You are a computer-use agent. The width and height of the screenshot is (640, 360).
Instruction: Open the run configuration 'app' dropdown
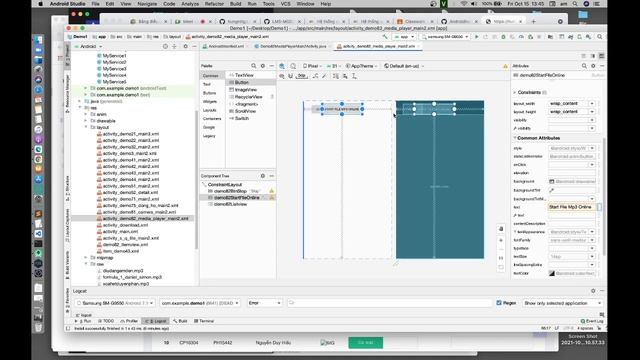(404, 37)
